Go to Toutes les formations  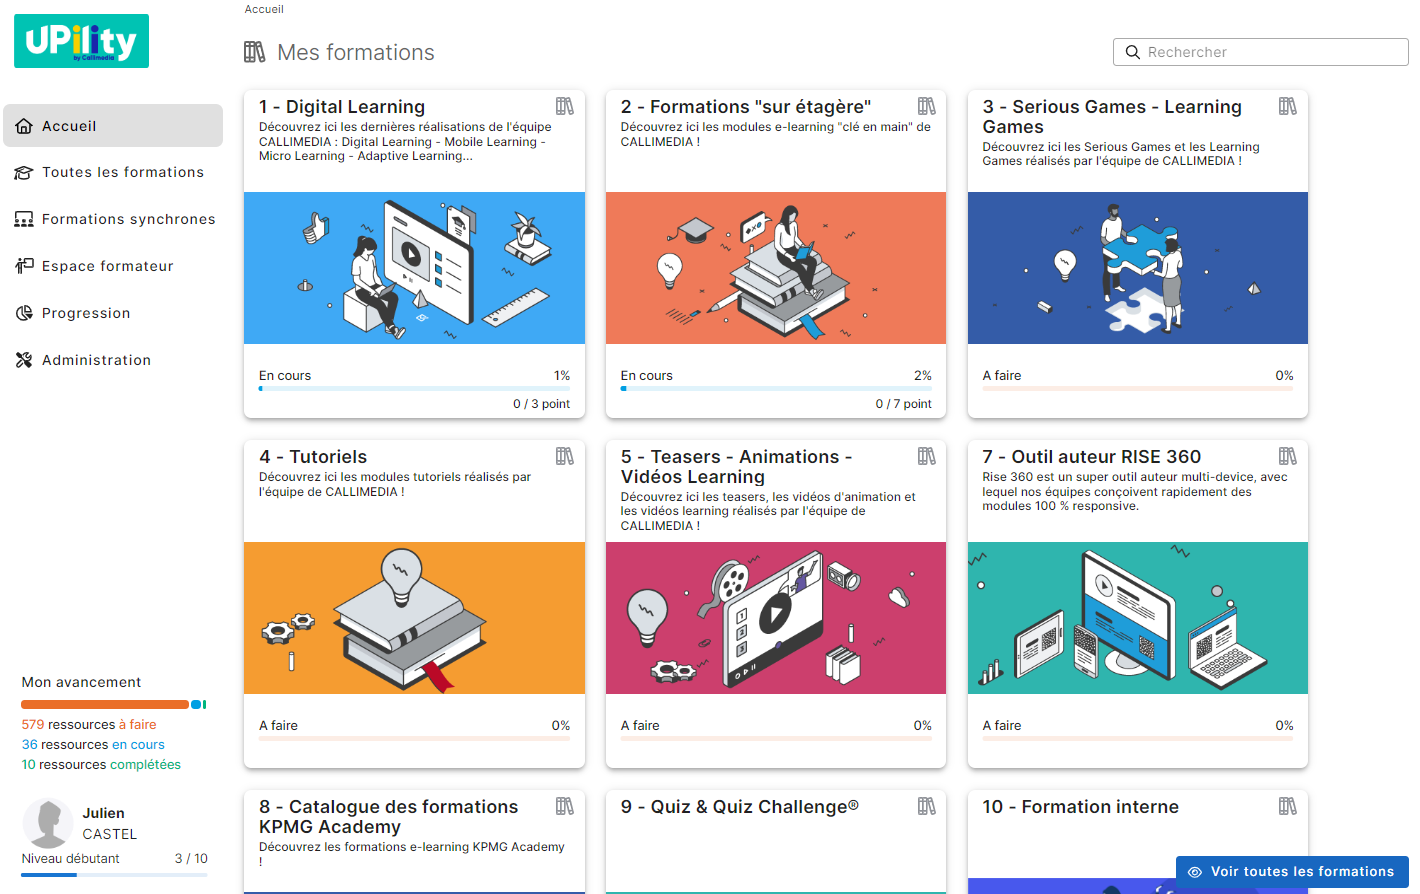click(x=113, y=173)
